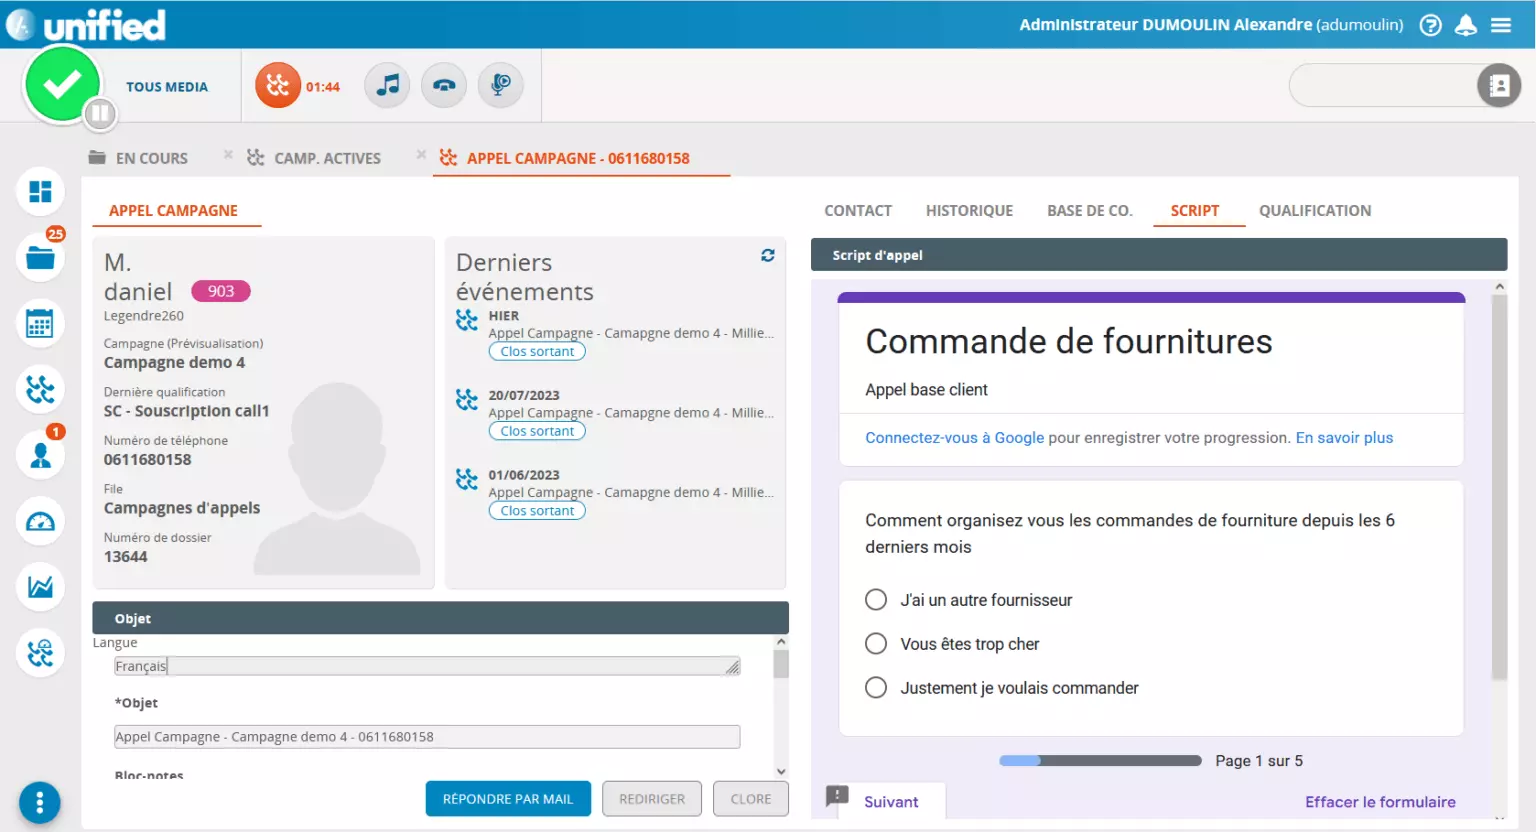Click the orange campaign call icon
Image resolution: width=1536 pixels, height=832 pixels.
(278, 86)
